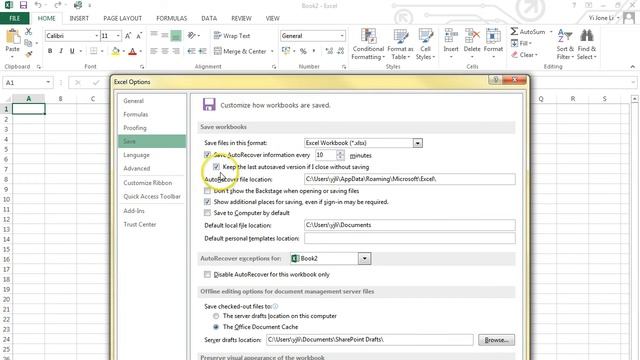The width and height of the screenshot is (640, 360).
Task: Click the Wrap Text button
Action: click(232, 36)
